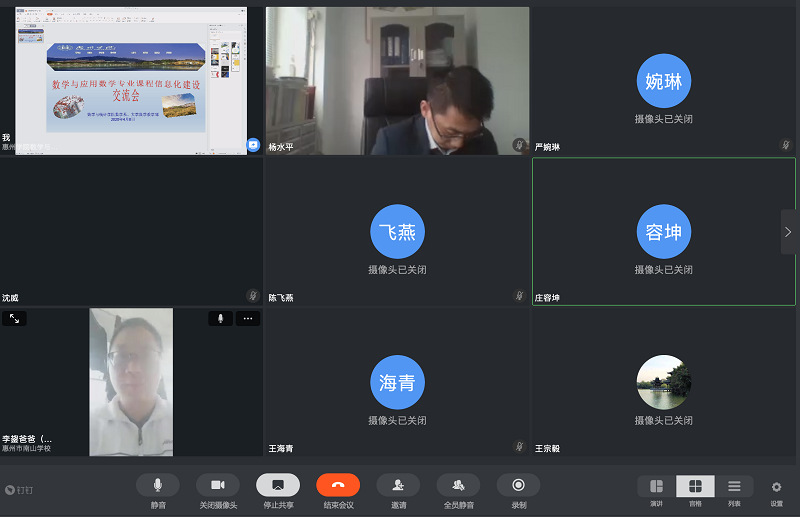Click screen-share indicator icon on 我 tile
Viewport: 800px width, 517px height.
coord(253,145)
